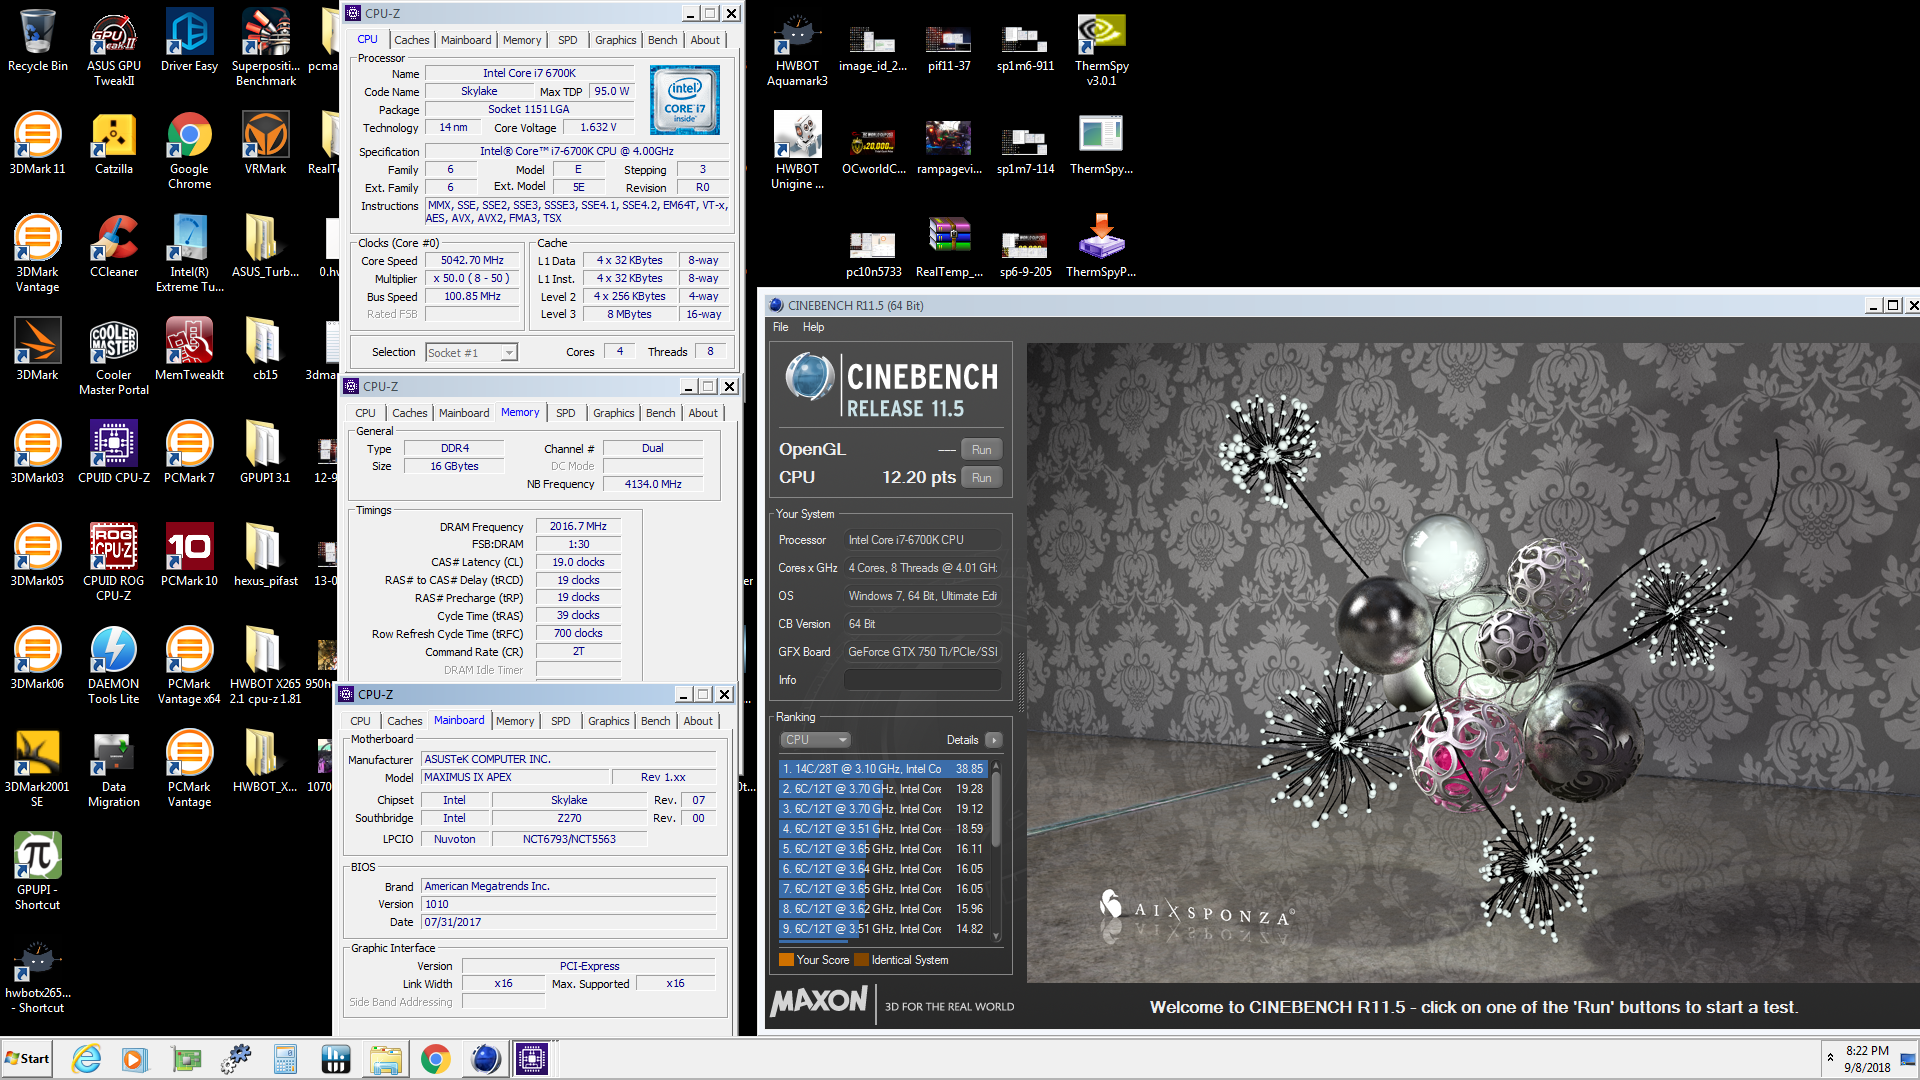
Task: Open cb15 folder on desktop
Action: [x=265, y=351]
